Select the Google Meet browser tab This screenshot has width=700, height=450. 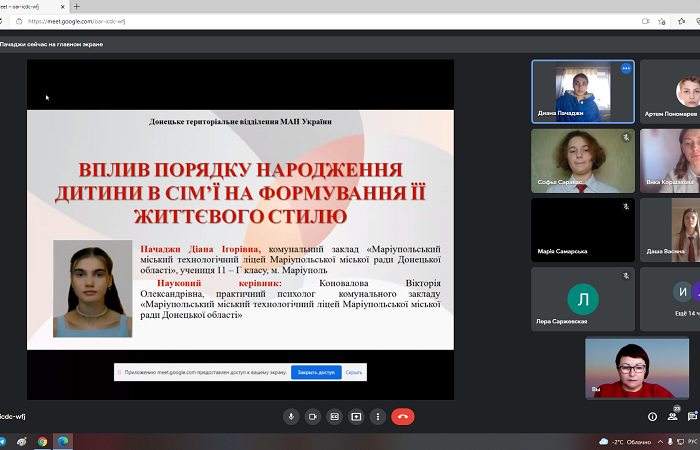[30, 6]
